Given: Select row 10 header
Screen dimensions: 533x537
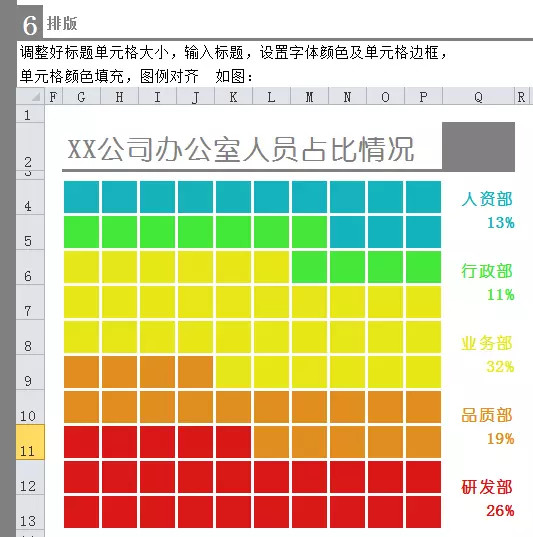Looking at the screenshot, I should click(x=30, y=407).
